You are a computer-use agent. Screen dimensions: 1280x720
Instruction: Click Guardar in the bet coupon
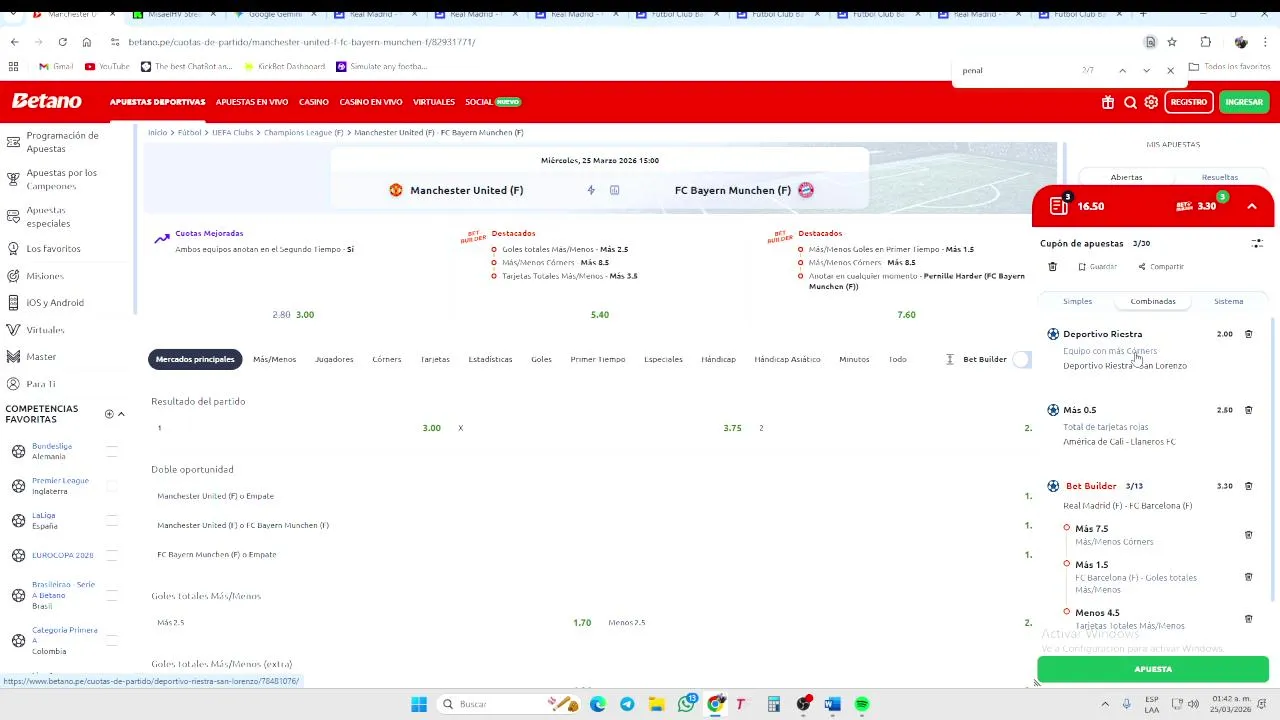click(x=1098, y=267)
